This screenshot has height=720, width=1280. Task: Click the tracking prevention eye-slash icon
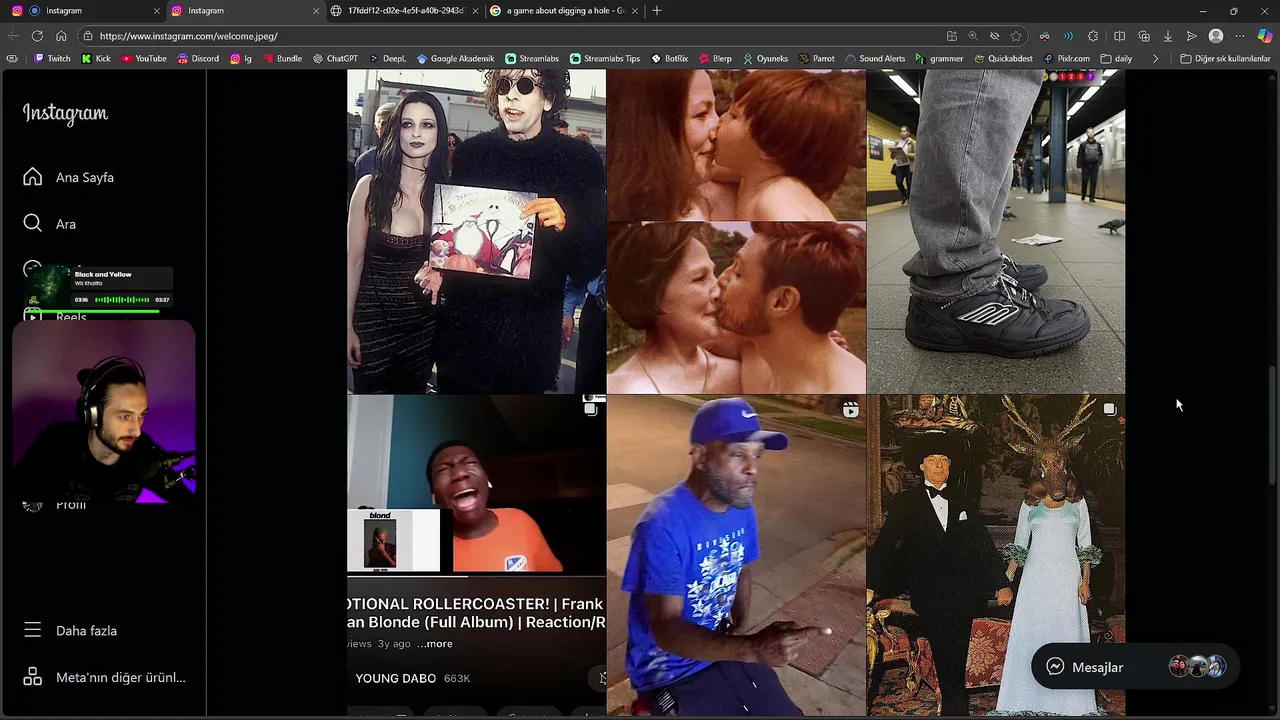994,36
